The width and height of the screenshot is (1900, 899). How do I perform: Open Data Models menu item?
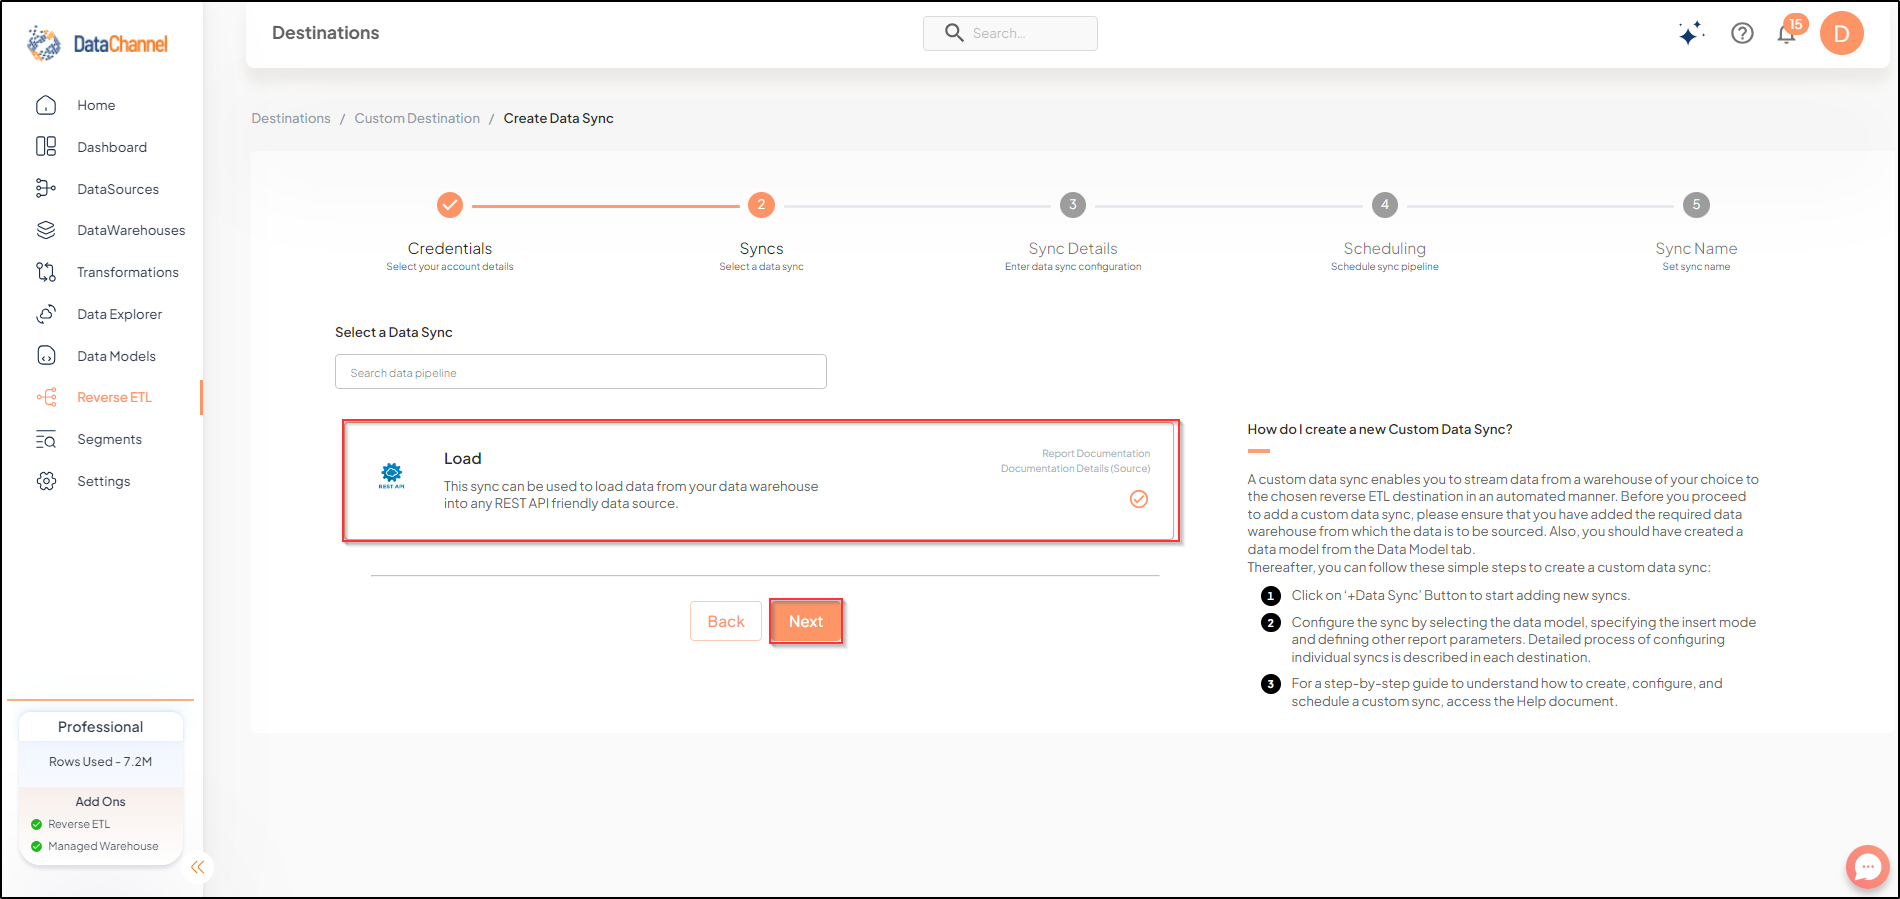coord(116,356)
